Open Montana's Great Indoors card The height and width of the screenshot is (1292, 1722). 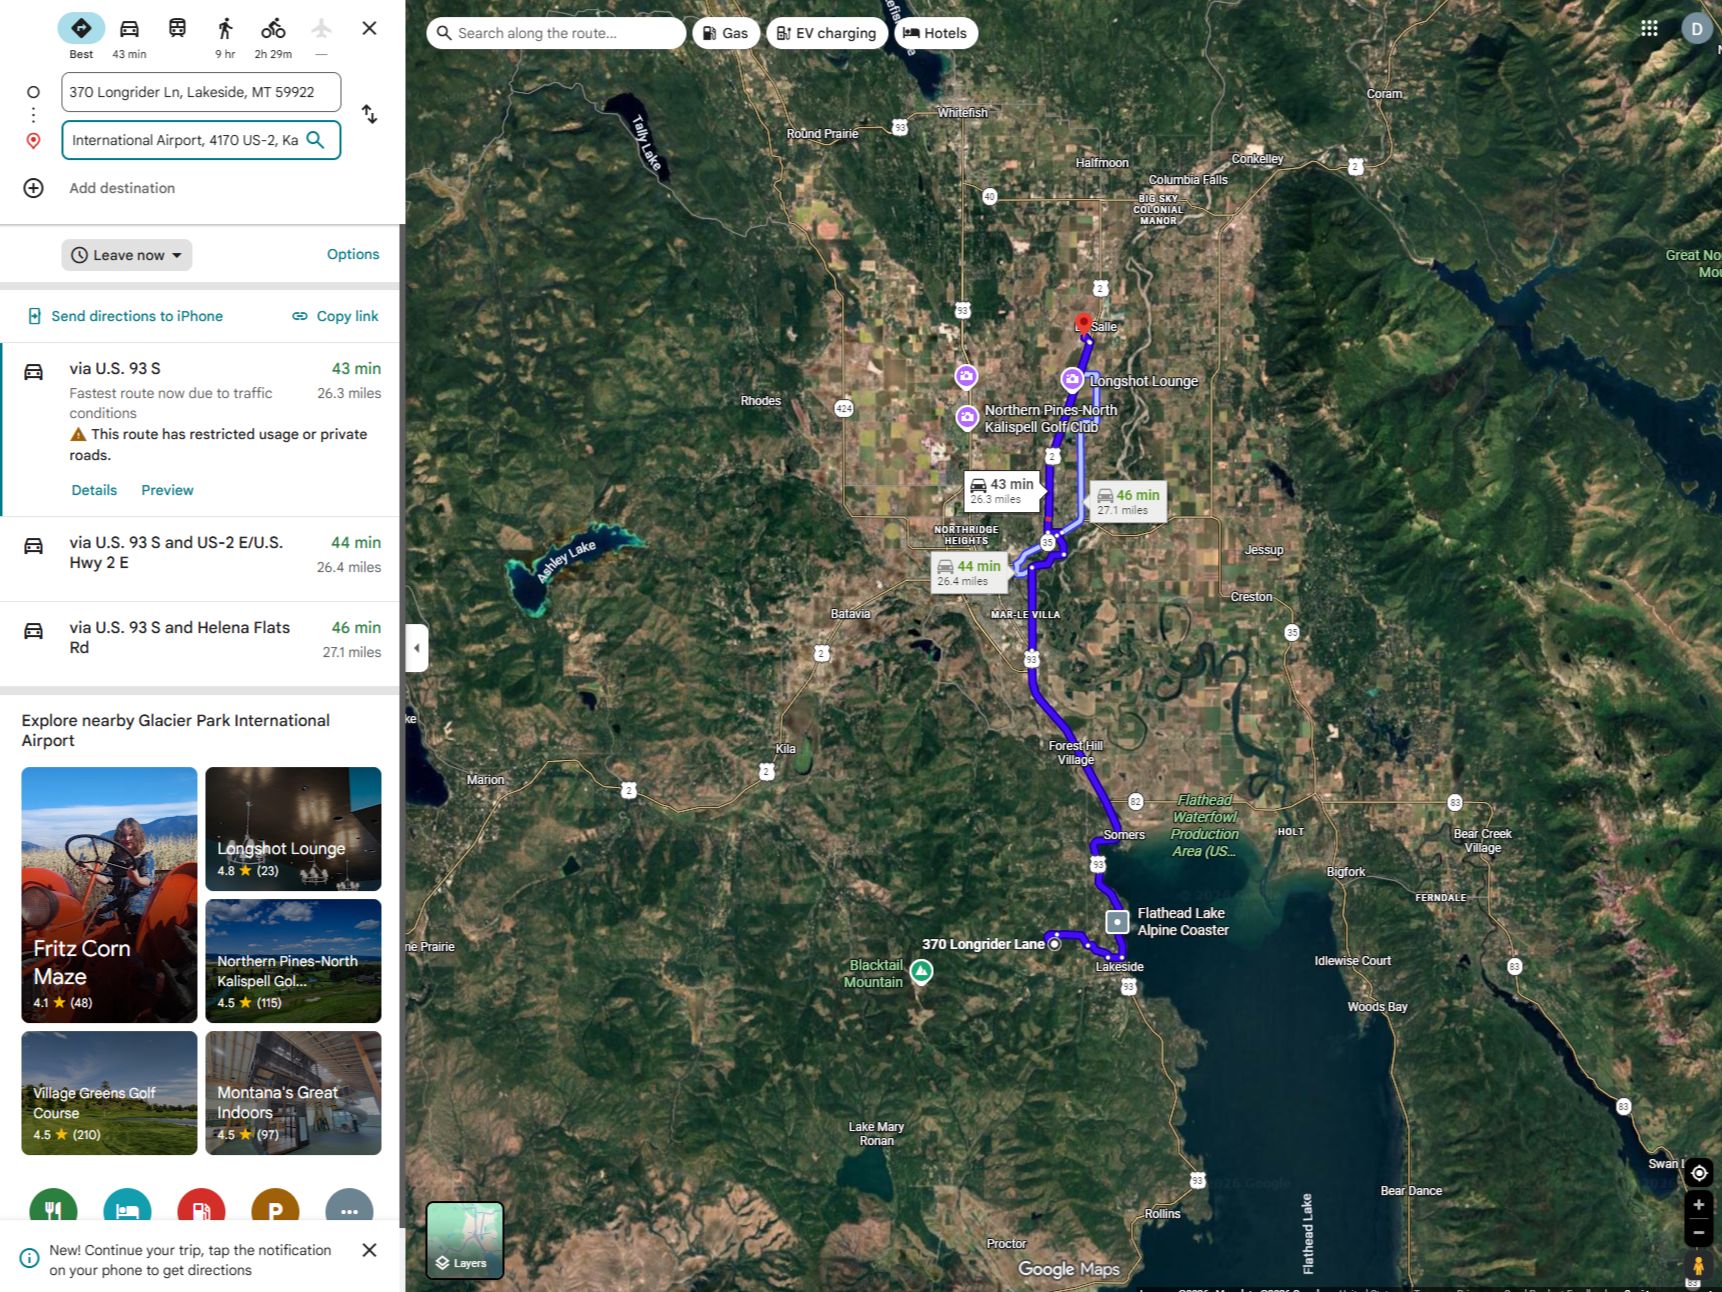tap(293, 1093)
